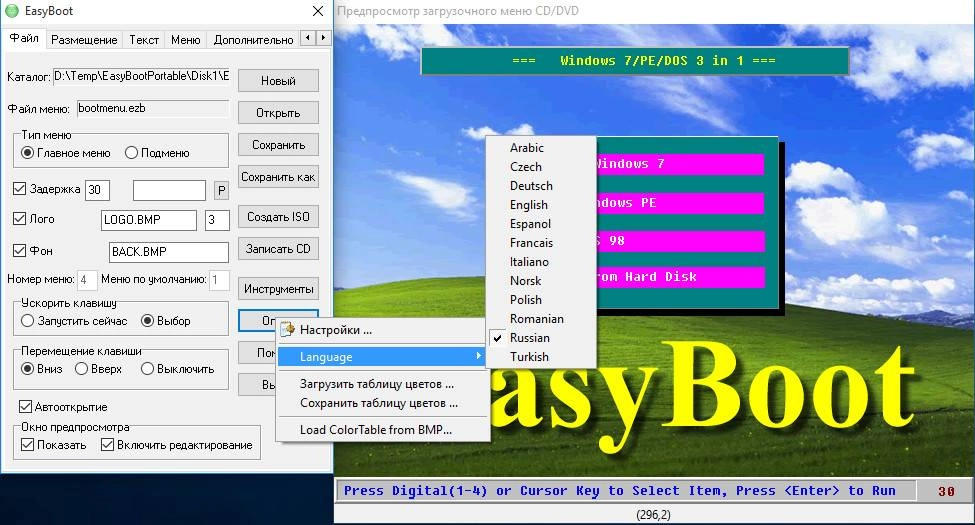This screenshot has height=525, width=975.
Task: Select Italiano language
Action: (540, 261)
